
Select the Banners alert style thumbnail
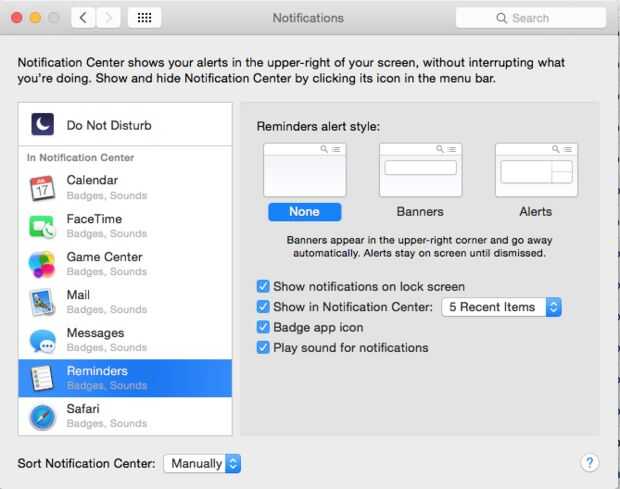[x=420, y=170]
